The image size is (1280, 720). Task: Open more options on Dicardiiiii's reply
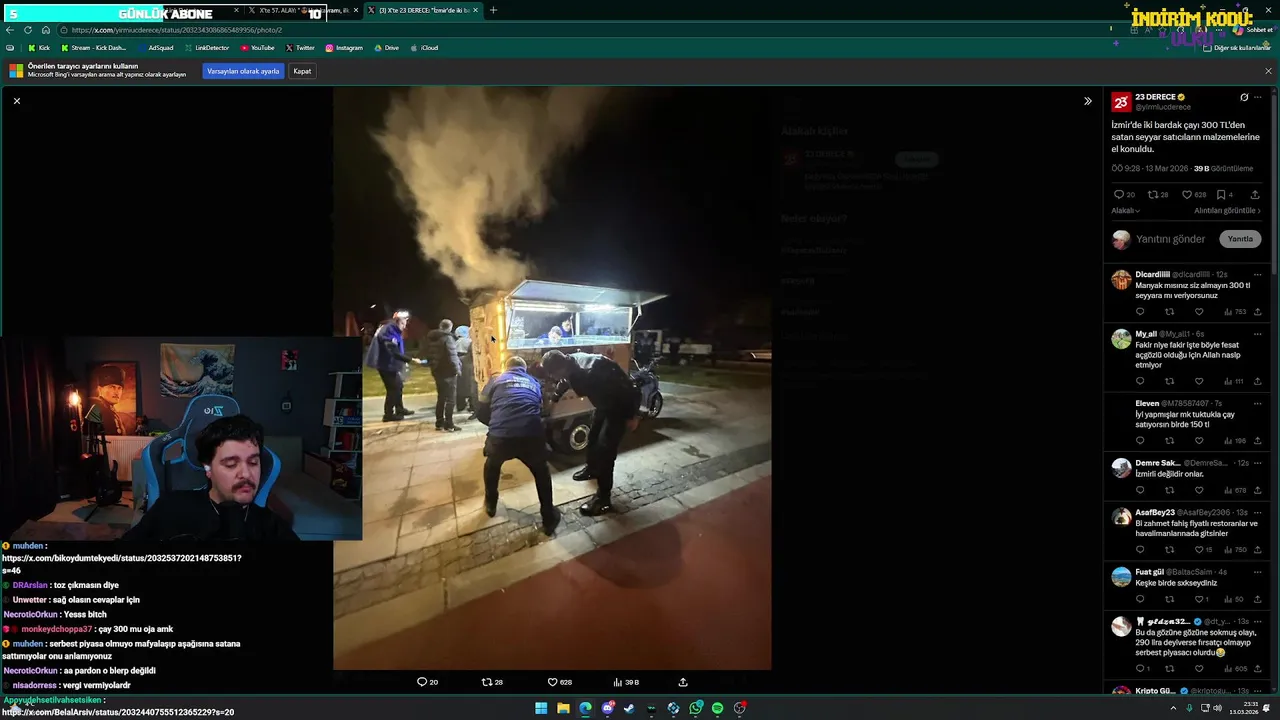coord(1258,274)
